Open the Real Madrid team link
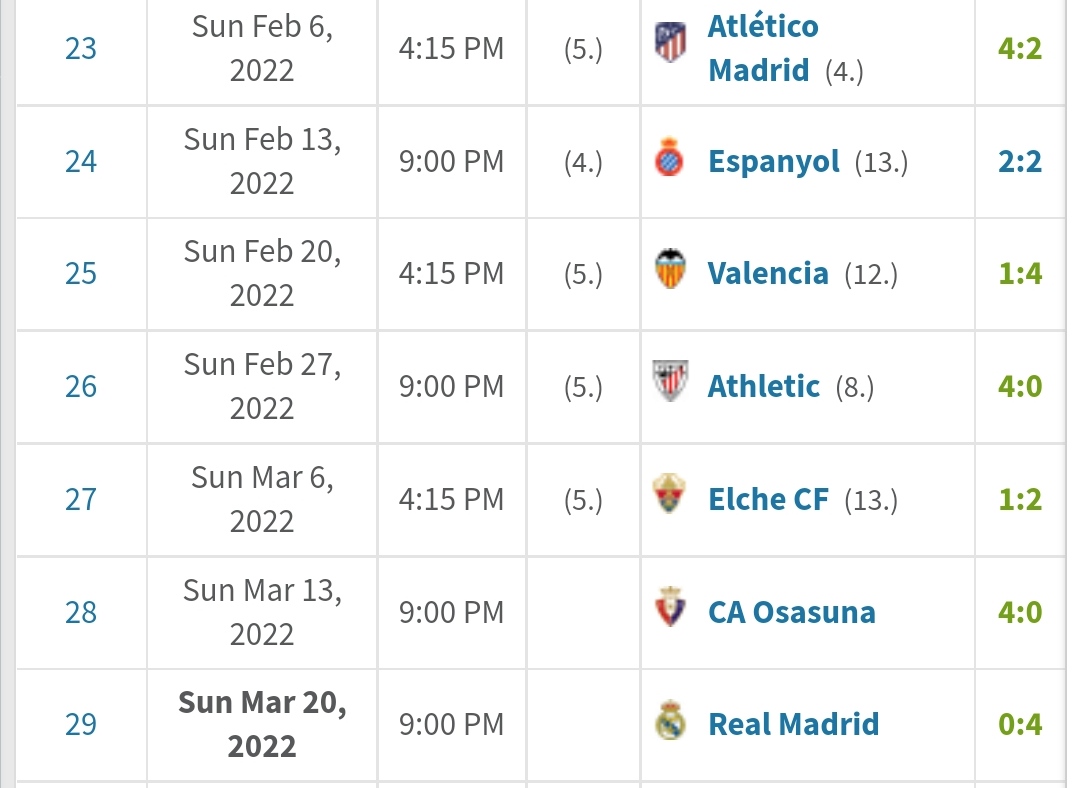The image size is (1080, 788). (x=793, y=724)
